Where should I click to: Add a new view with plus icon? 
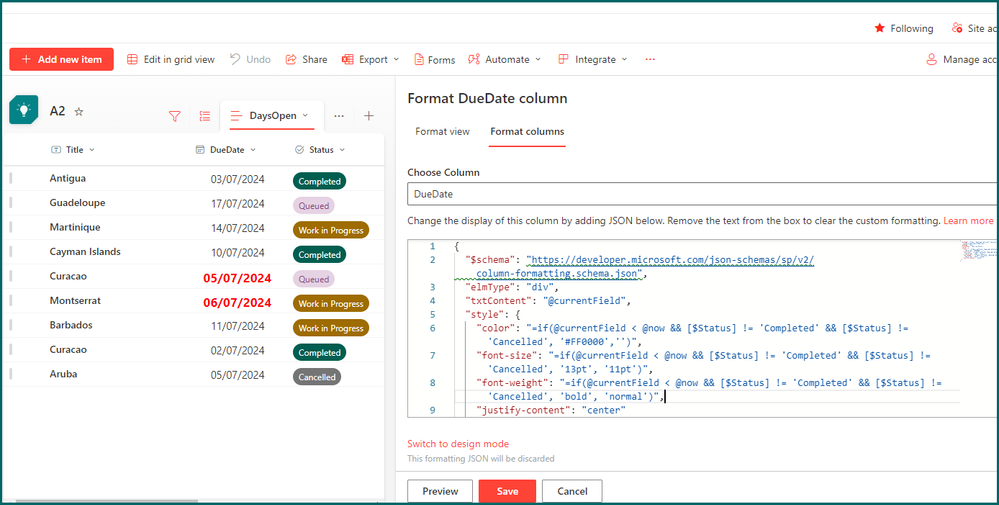(x=369, y=116)
